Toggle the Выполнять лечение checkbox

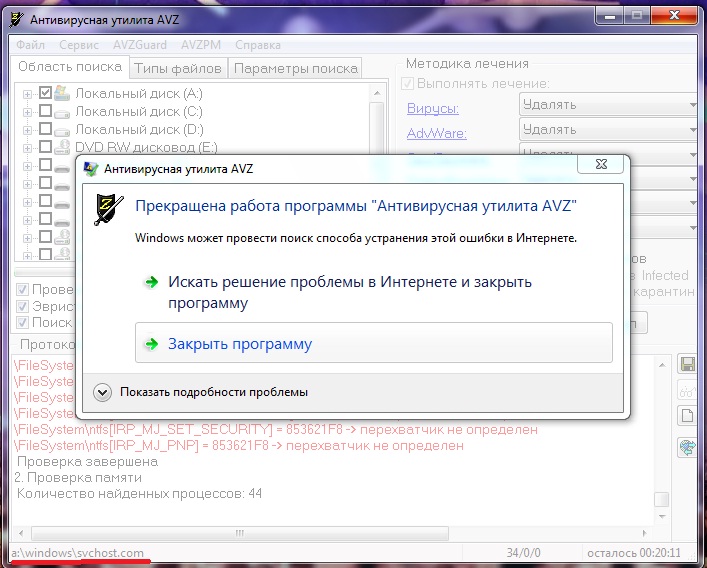(408, 84)
